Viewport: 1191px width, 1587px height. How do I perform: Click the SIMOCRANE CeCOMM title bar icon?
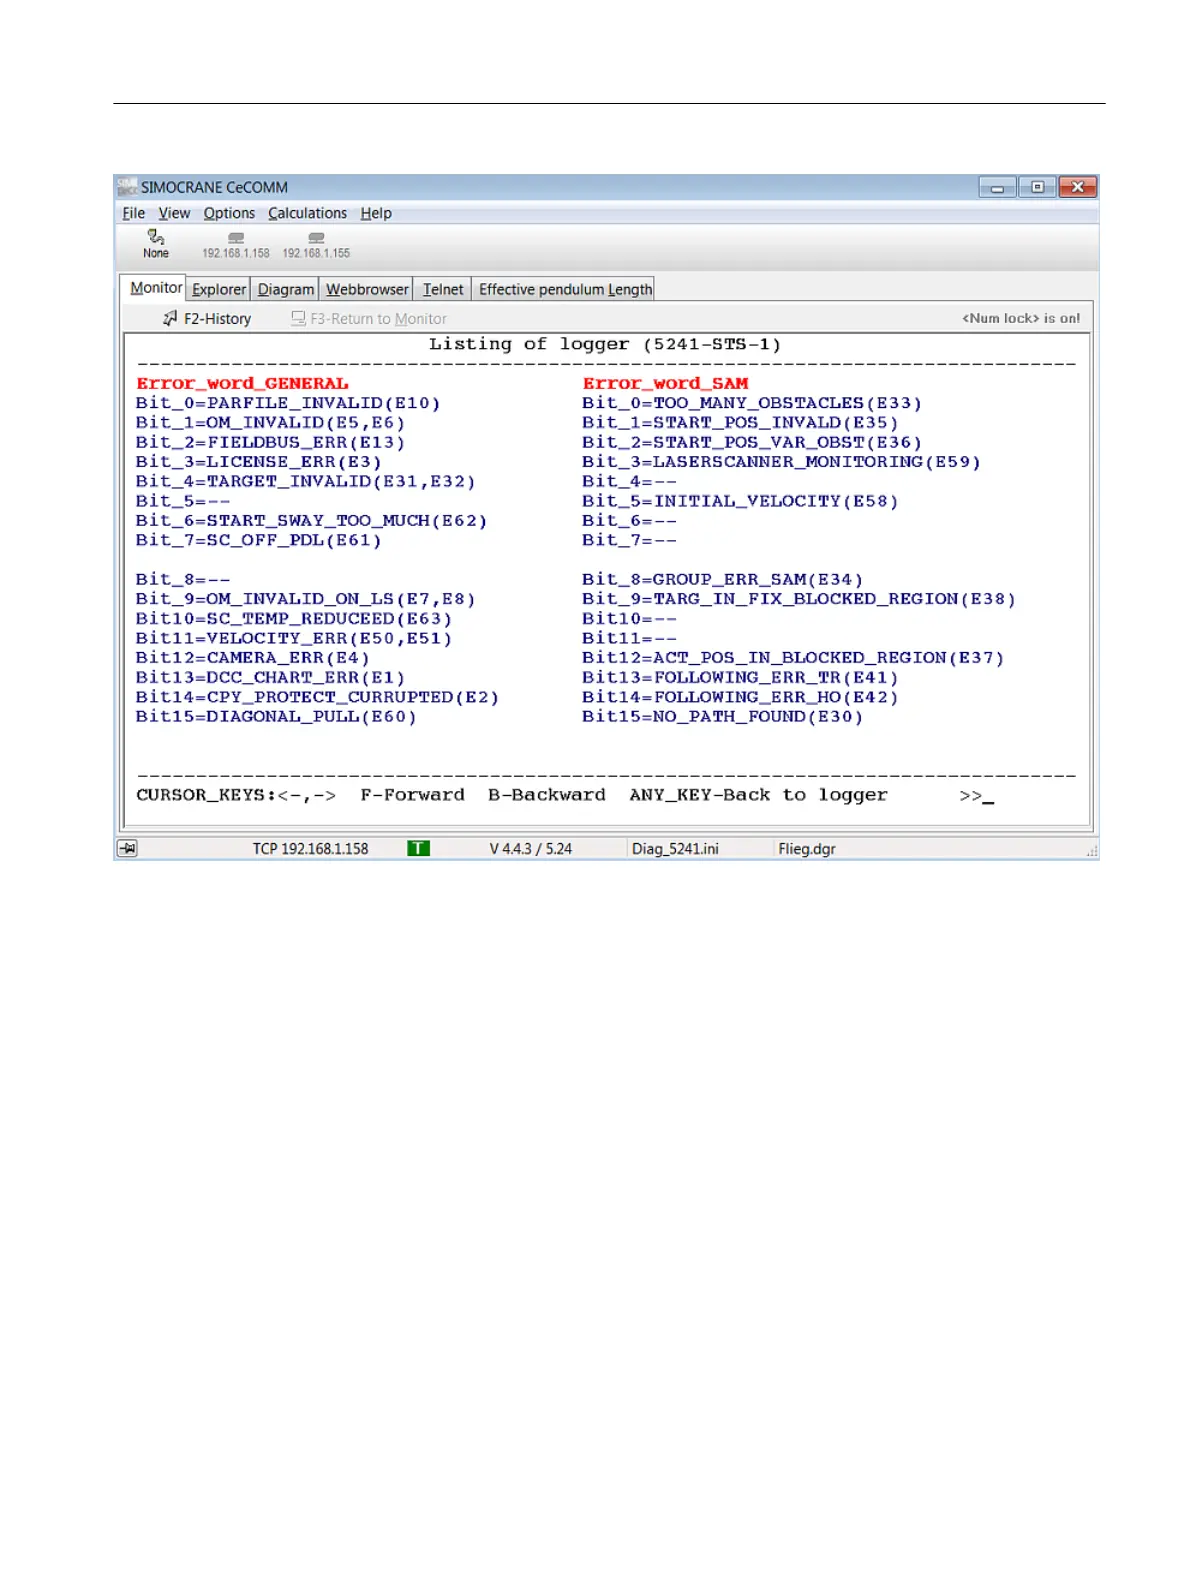pos(127,187)
